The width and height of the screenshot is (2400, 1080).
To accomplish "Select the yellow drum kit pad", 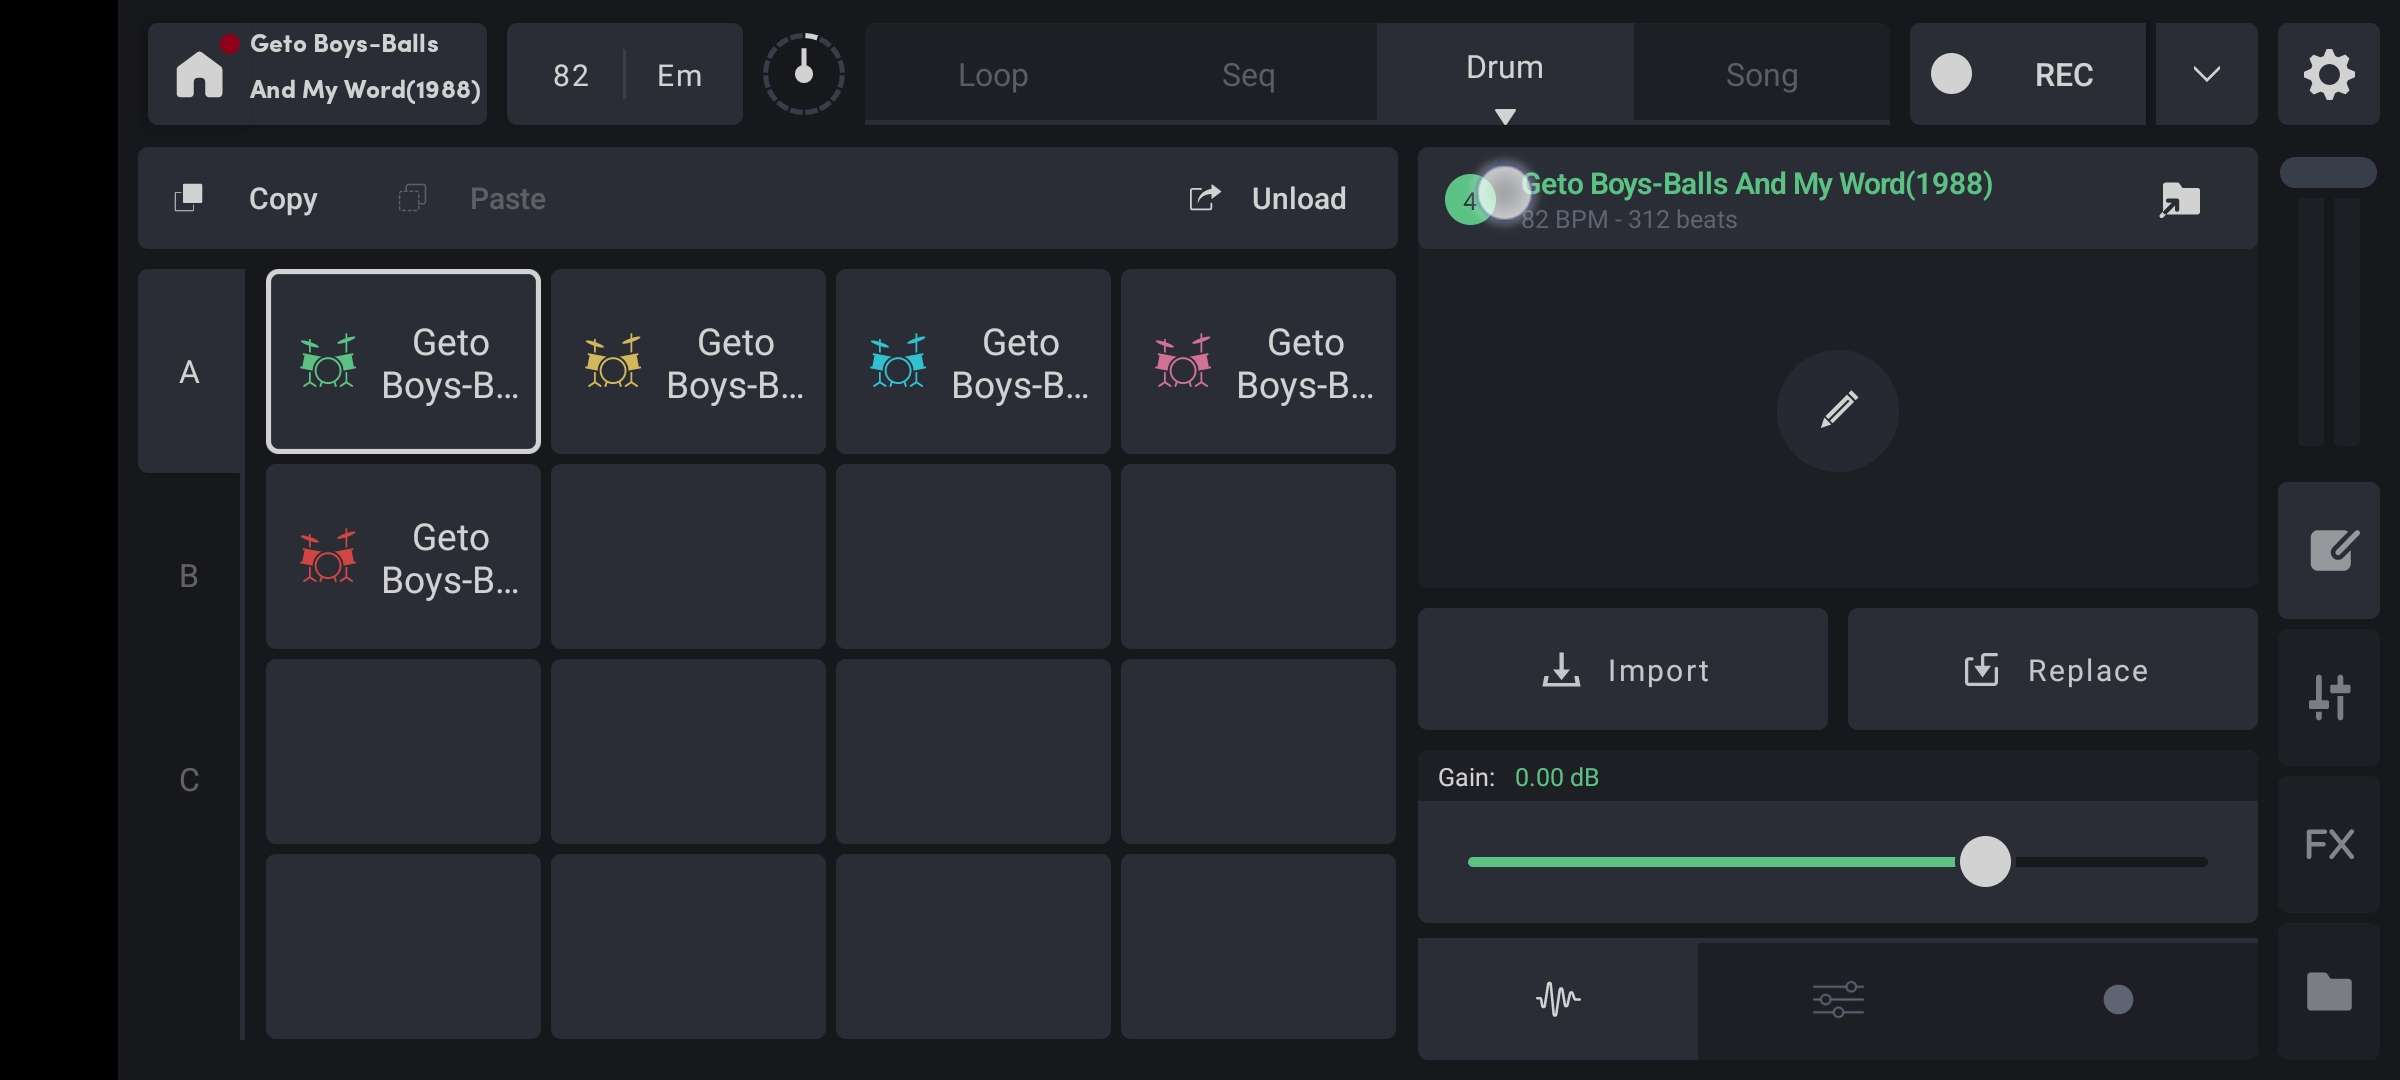I will click(688, 361).
